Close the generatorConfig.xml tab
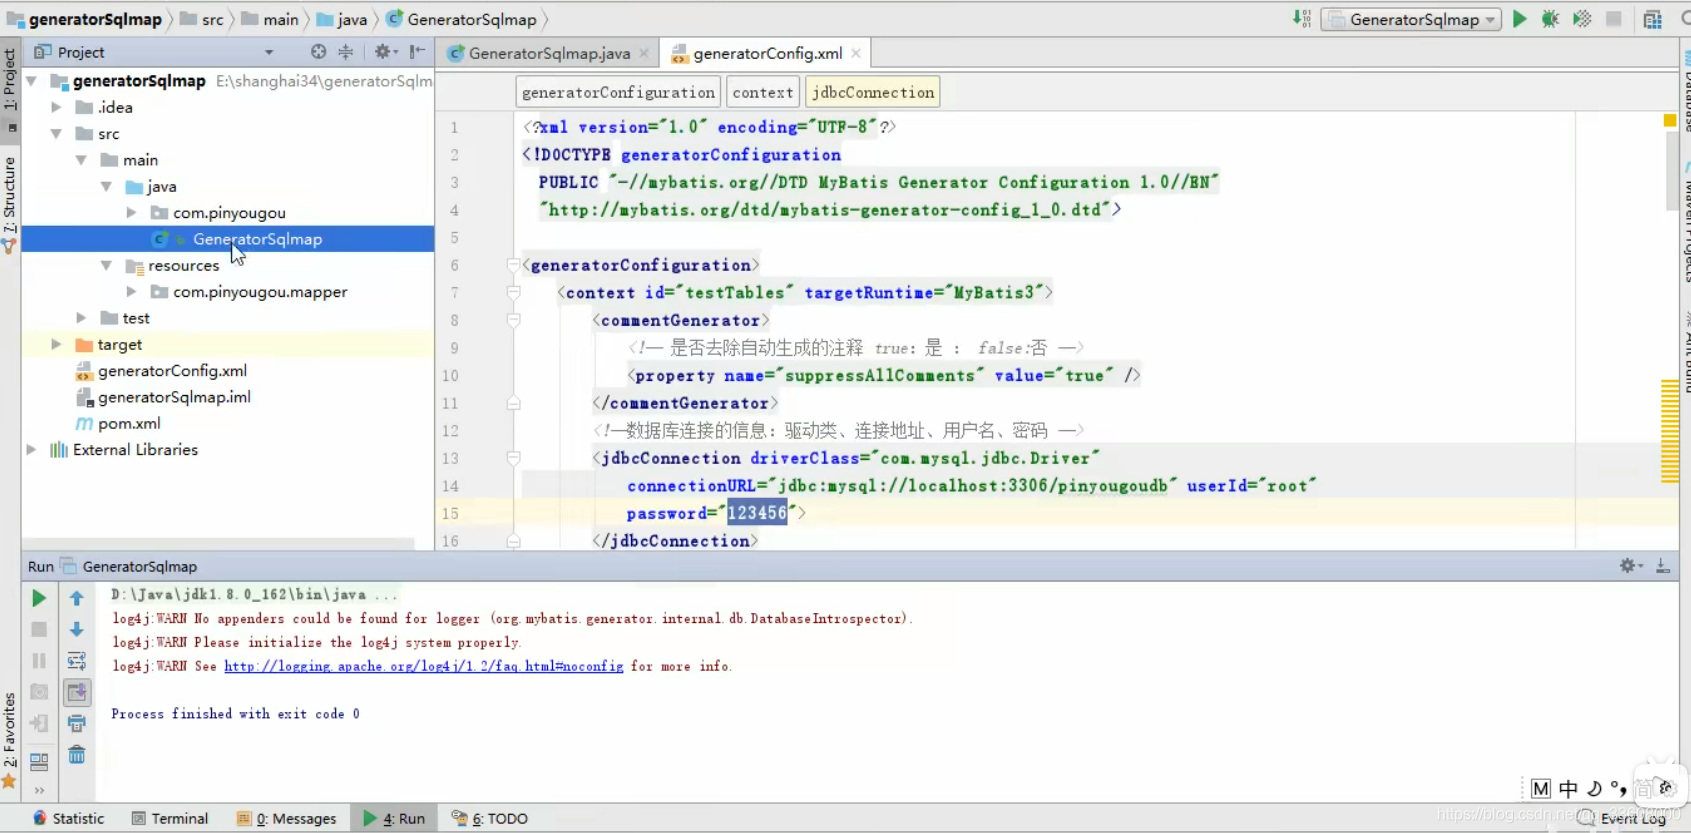This screenshot has height=833, width=1691. (x=856, y=53)
